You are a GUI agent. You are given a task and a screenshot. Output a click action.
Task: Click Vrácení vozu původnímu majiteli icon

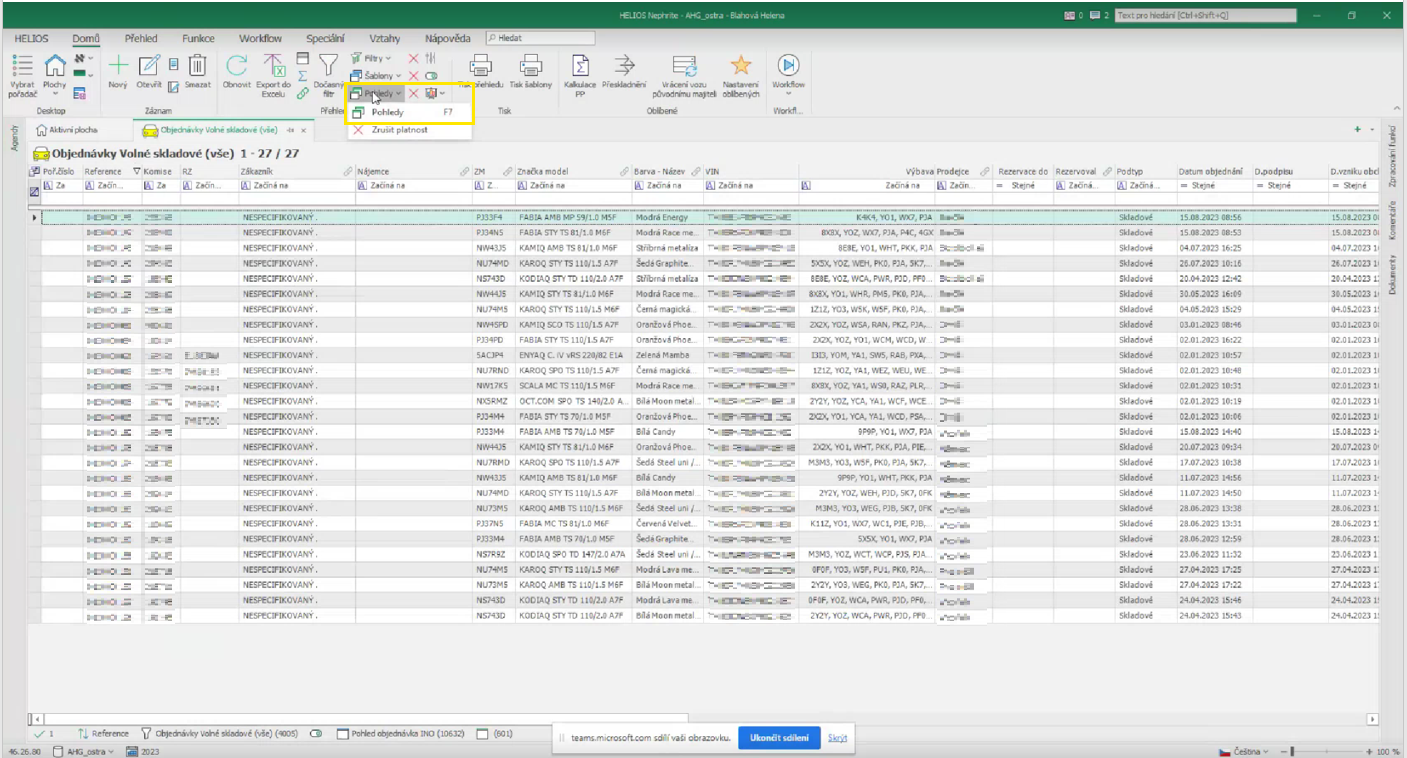coord(684,66)
